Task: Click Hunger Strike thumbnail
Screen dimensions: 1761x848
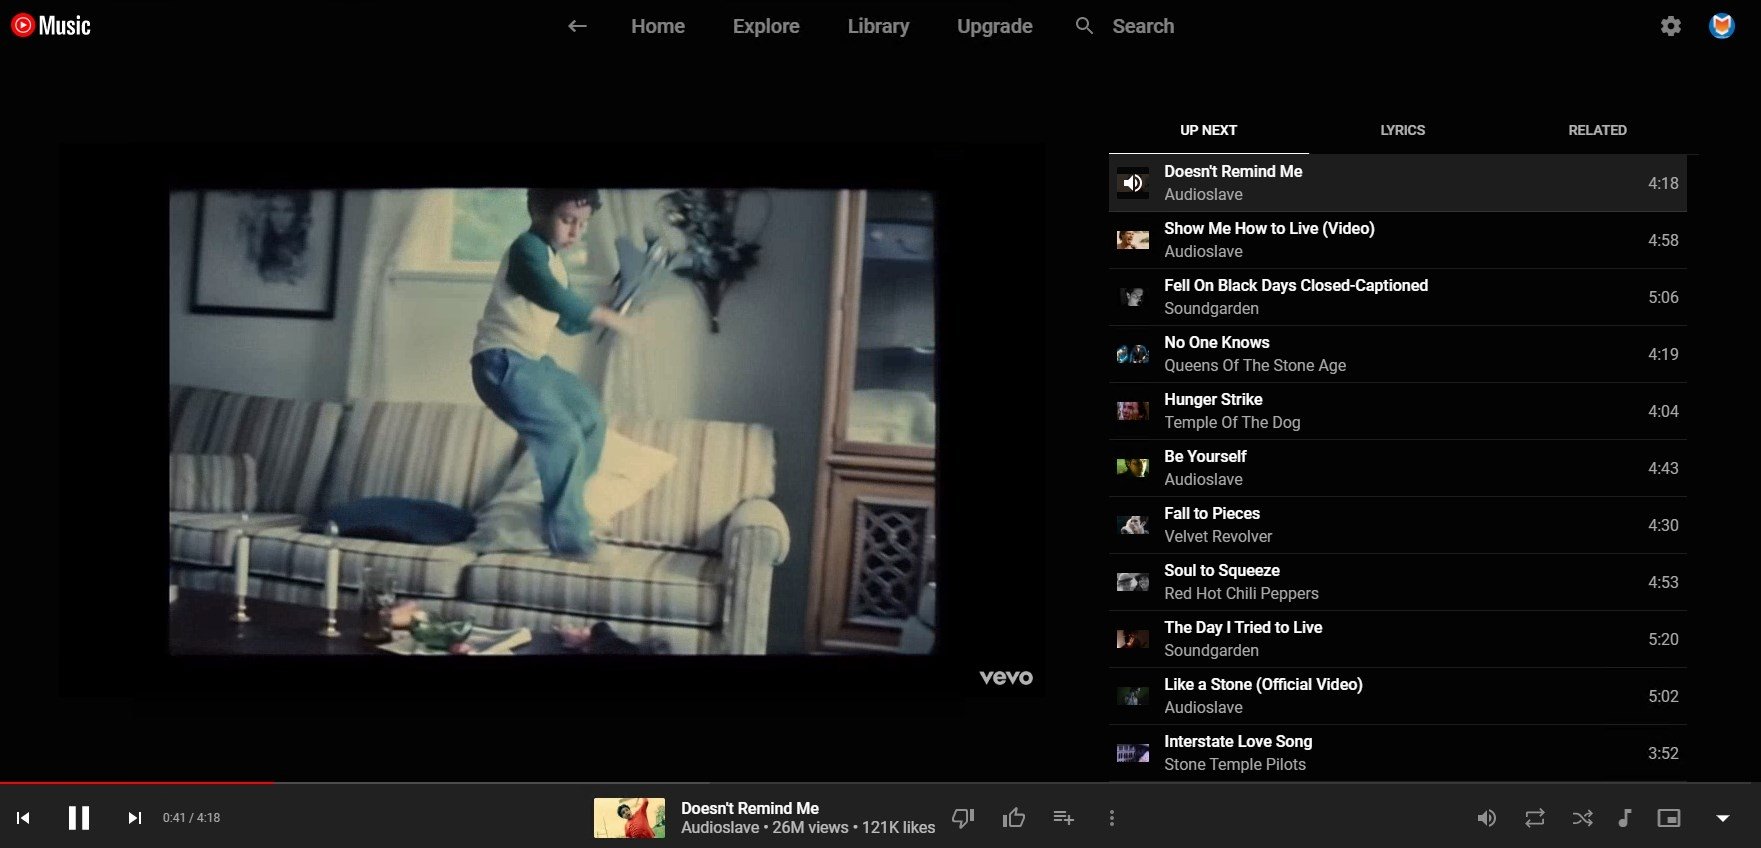Action: click(x=1132, y=411)
